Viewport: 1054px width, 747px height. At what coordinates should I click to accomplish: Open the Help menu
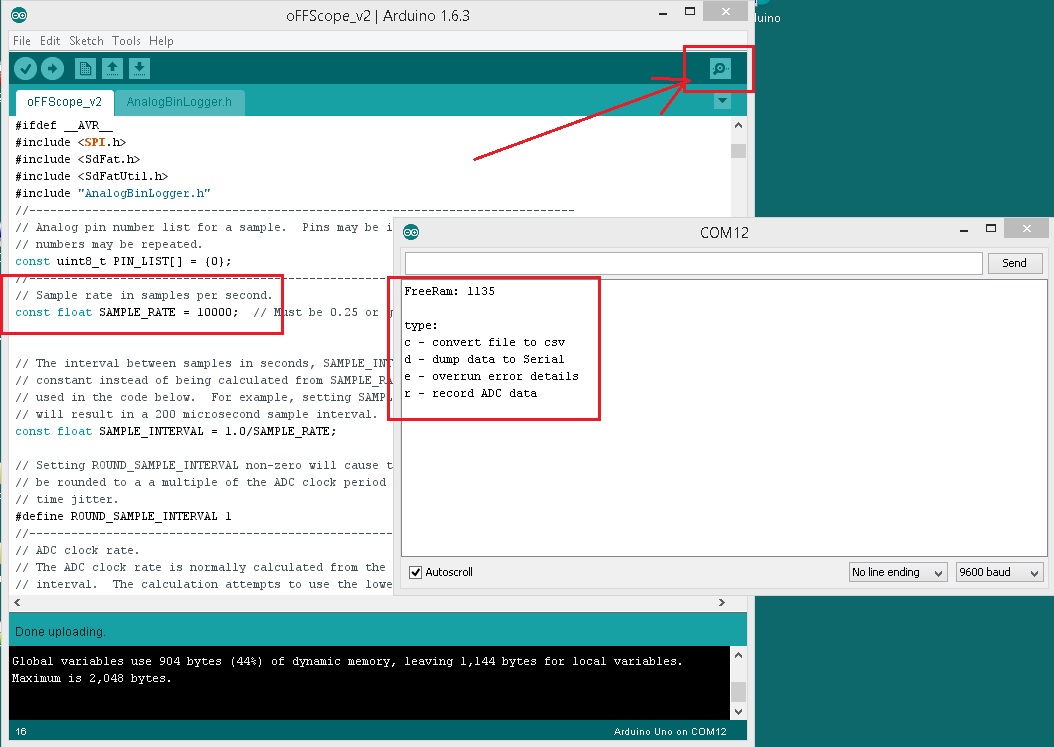point(161,41)
